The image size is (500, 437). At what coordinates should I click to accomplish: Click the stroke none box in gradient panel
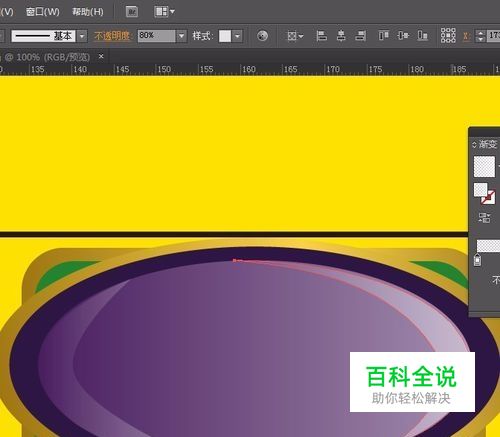489,198
